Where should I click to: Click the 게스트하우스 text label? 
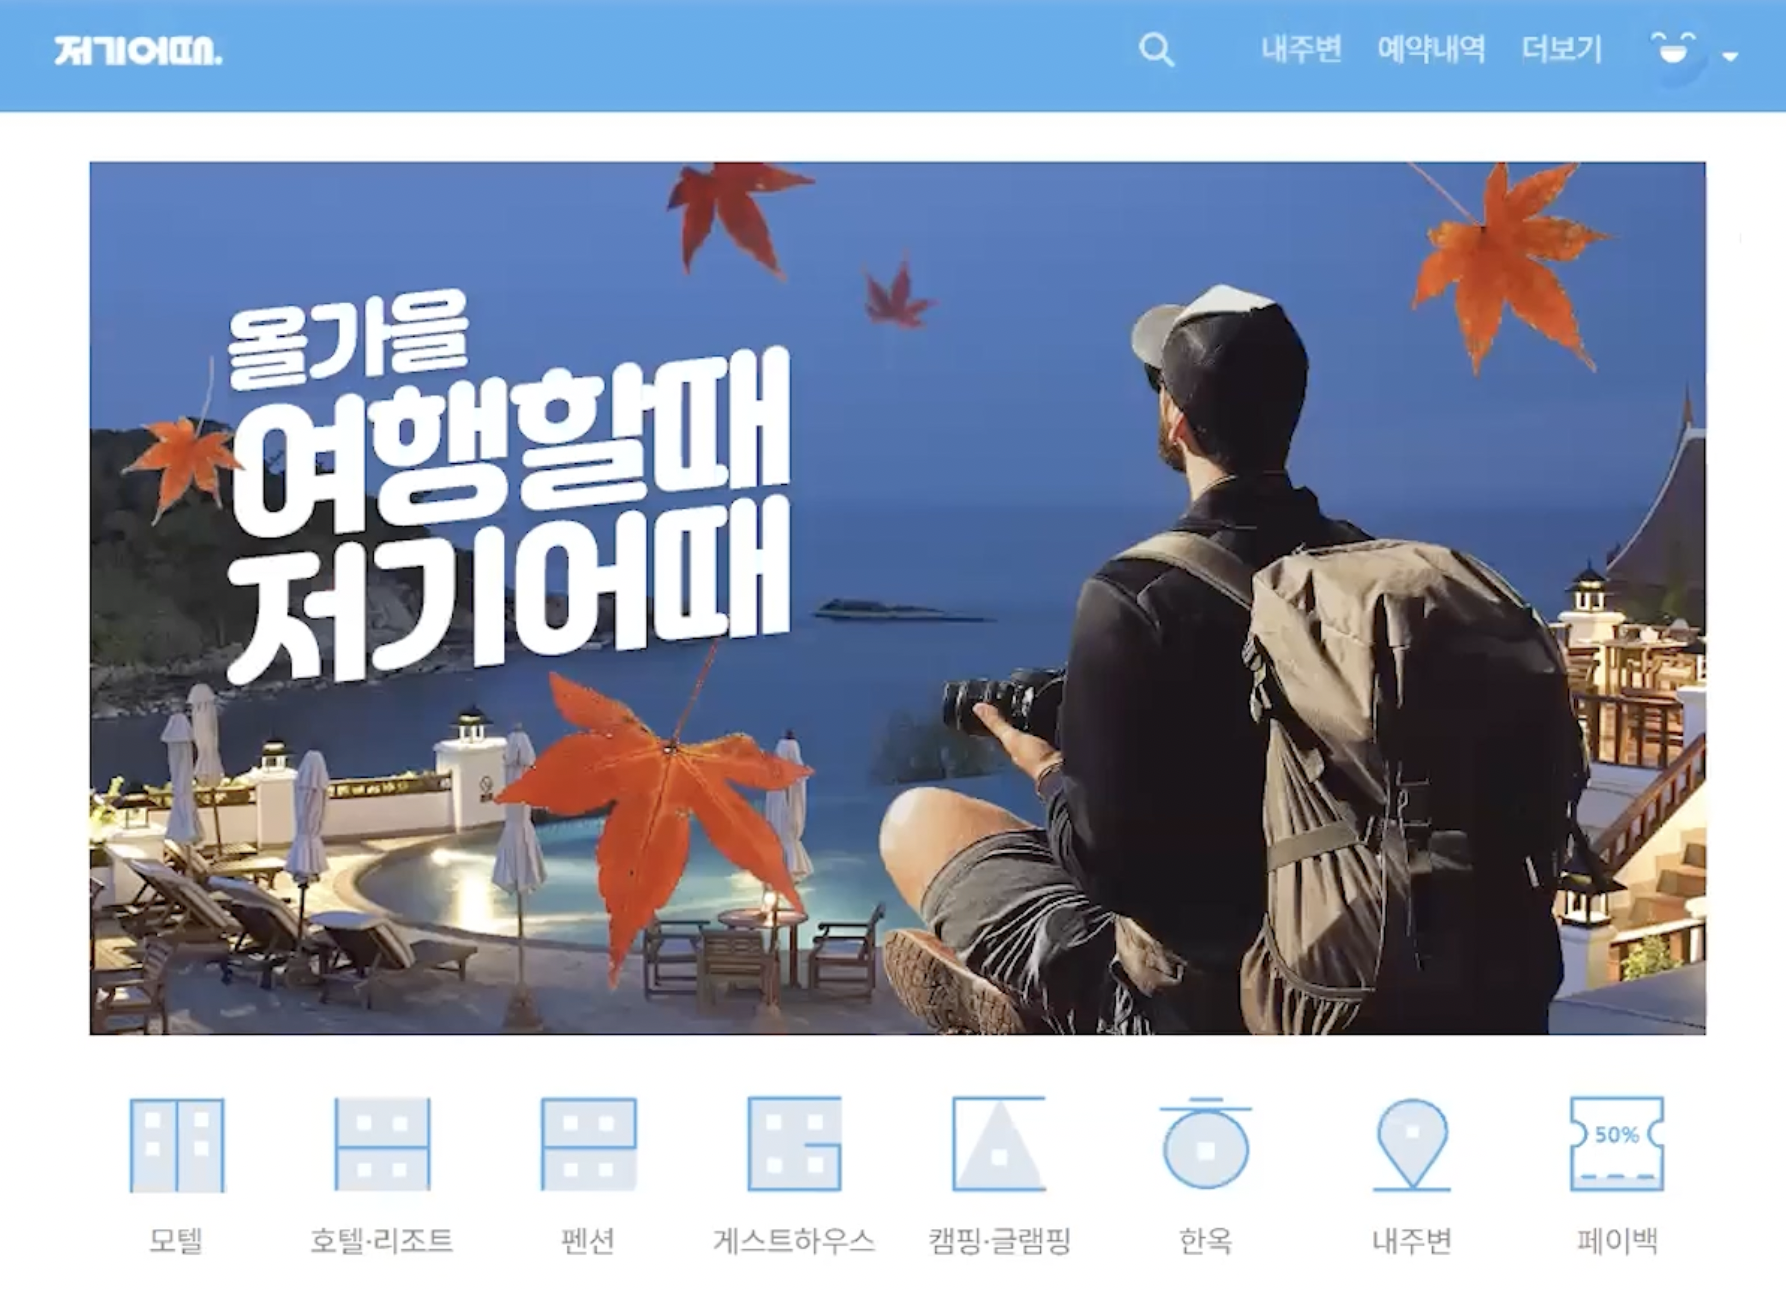pyautogui.click(x=794, y=1241)
